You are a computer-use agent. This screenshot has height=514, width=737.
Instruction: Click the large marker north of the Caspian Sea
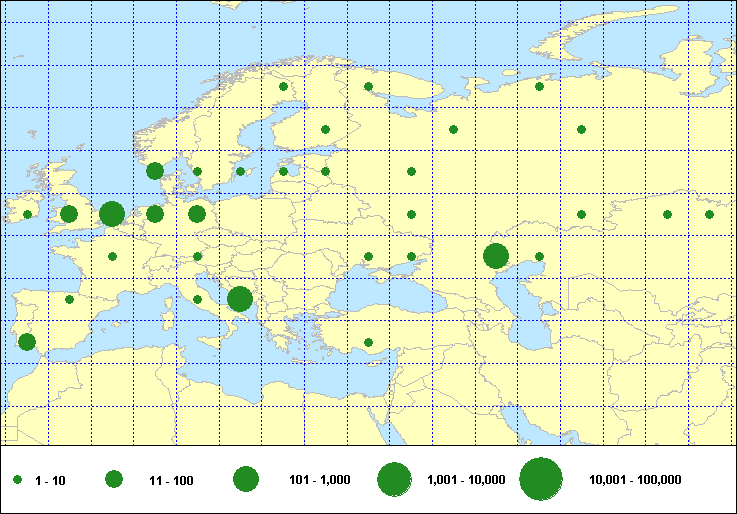click(x=496, y=256)
